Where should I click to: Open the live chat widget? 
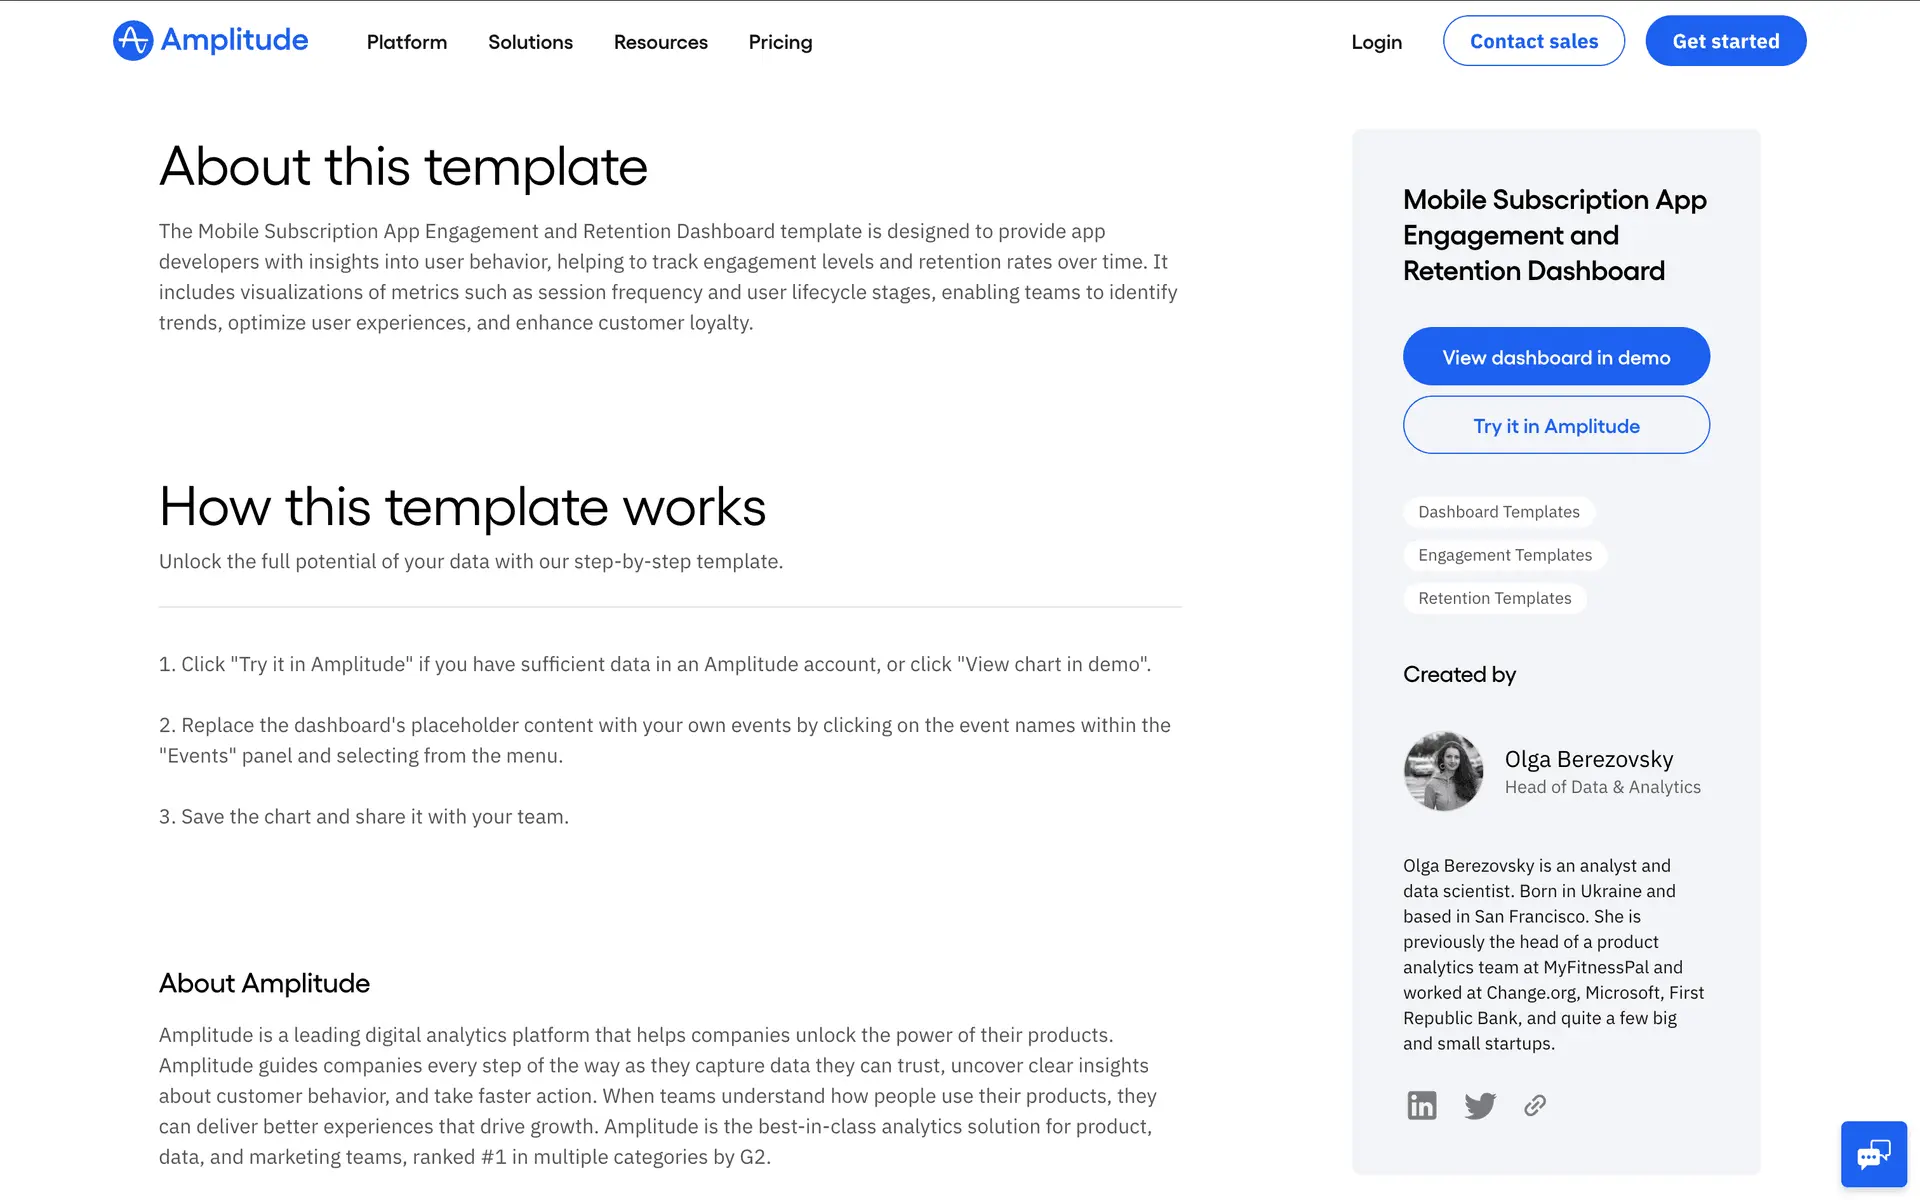click(1873, 1155)
